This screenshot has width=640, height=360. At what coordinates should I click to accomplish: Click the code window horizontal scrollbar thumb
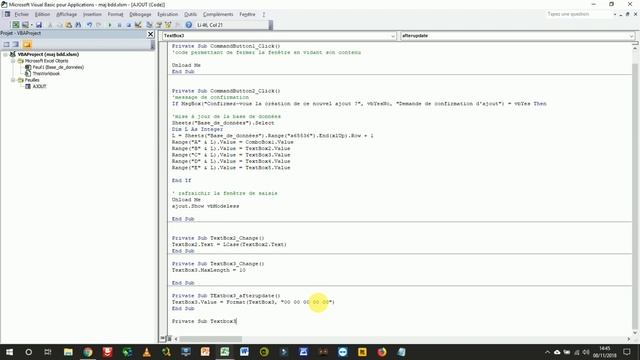point(211,339)
